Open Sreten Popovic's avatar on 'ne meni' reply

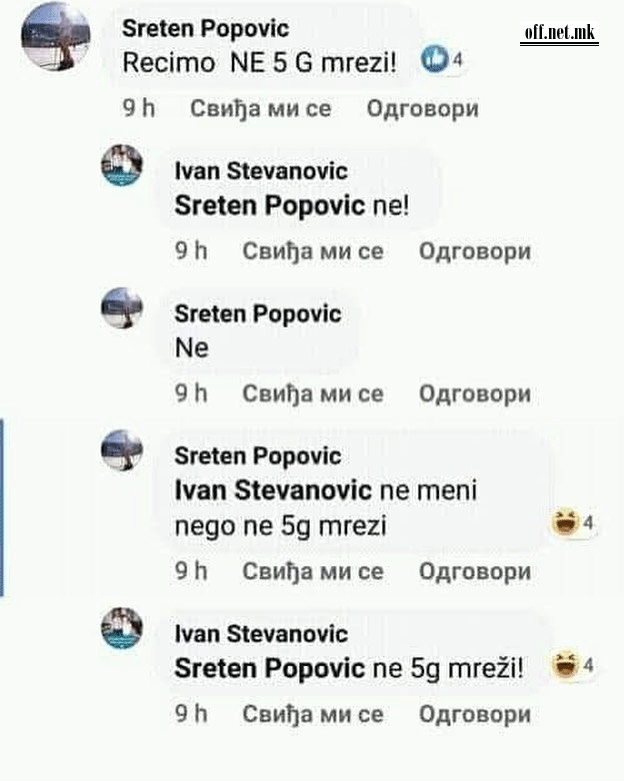[122, 450]
